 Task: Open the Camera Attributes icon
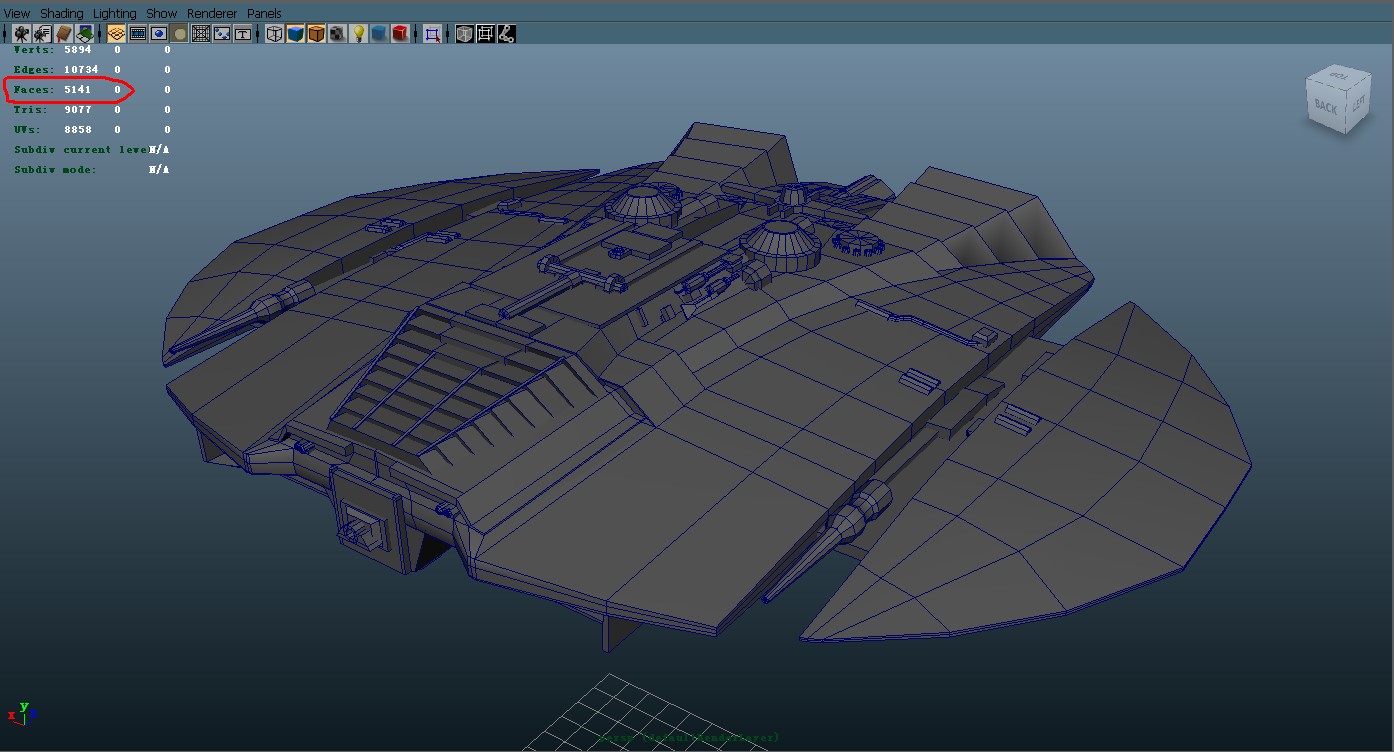click(42, 34)
